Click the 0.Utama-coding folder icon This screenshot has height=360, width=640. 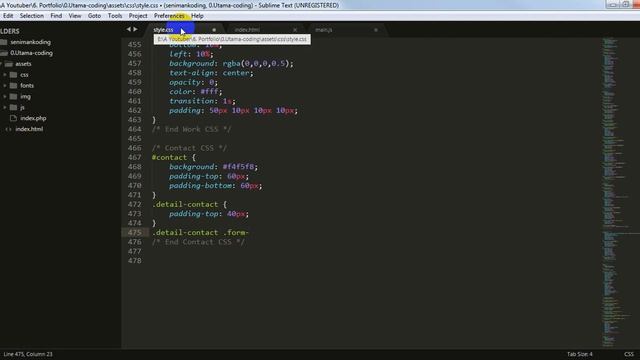tap(4, 53)
